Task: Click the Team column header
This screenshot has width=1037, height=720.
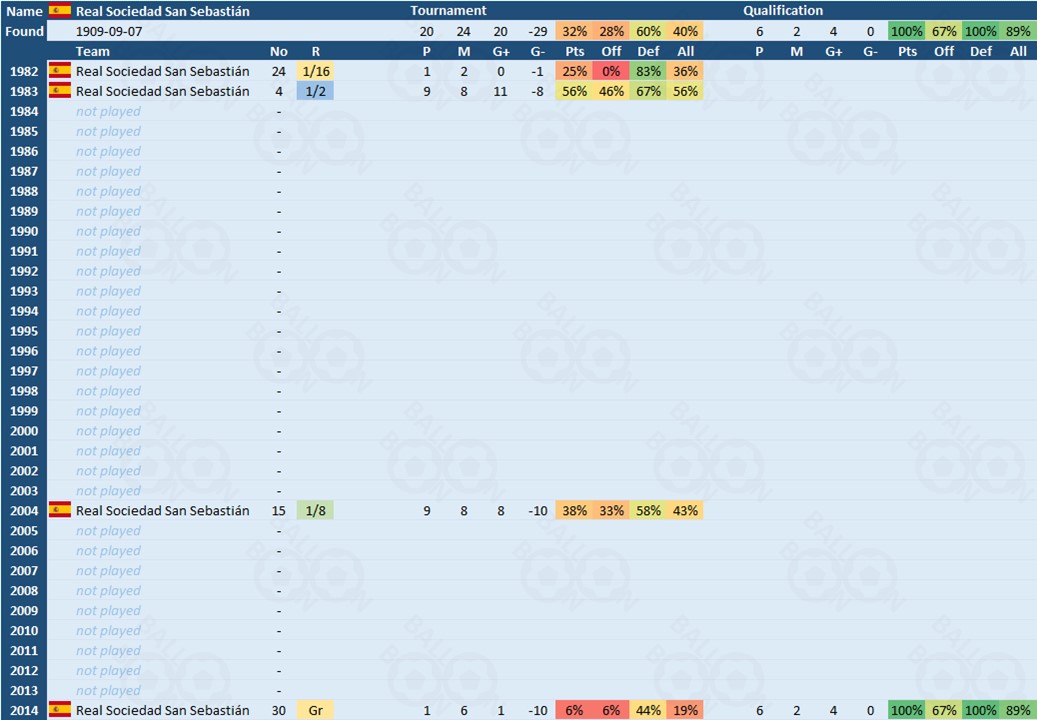Action: pos(93,51)
